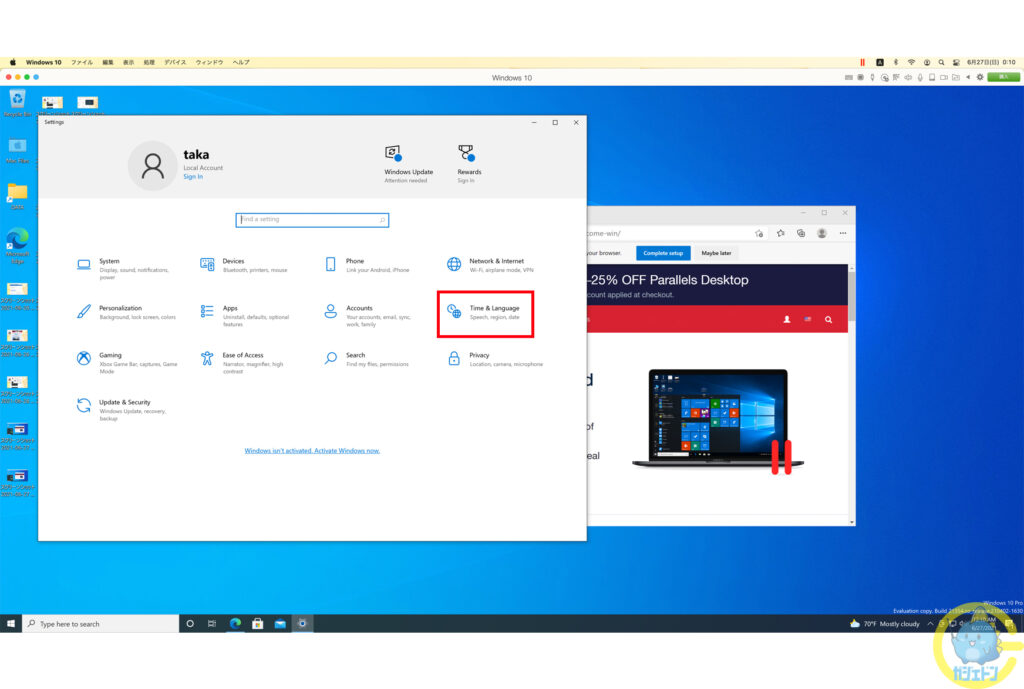Launch Microsoft Edge from the taskbar
The height and width of the screenshot is (689, 1024).
pos(235,624)
